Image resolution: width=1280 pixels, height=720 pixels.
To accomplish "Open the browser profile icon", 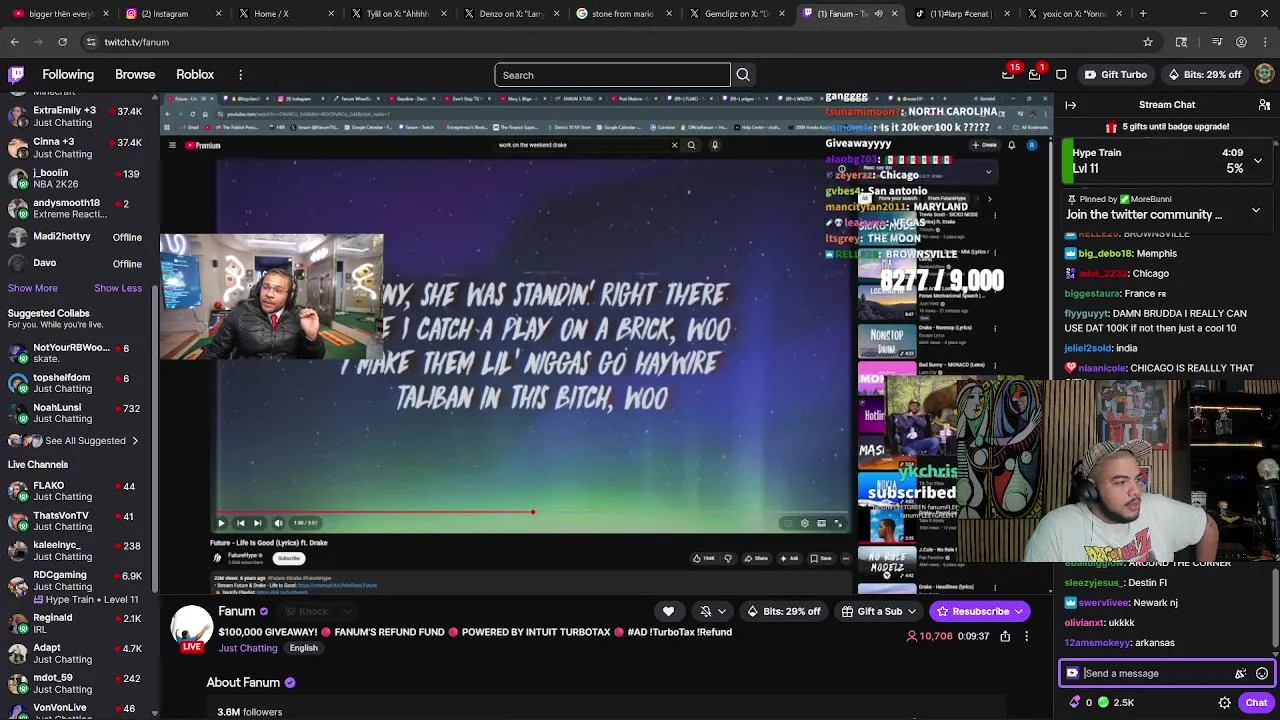I will (1241, 42).
